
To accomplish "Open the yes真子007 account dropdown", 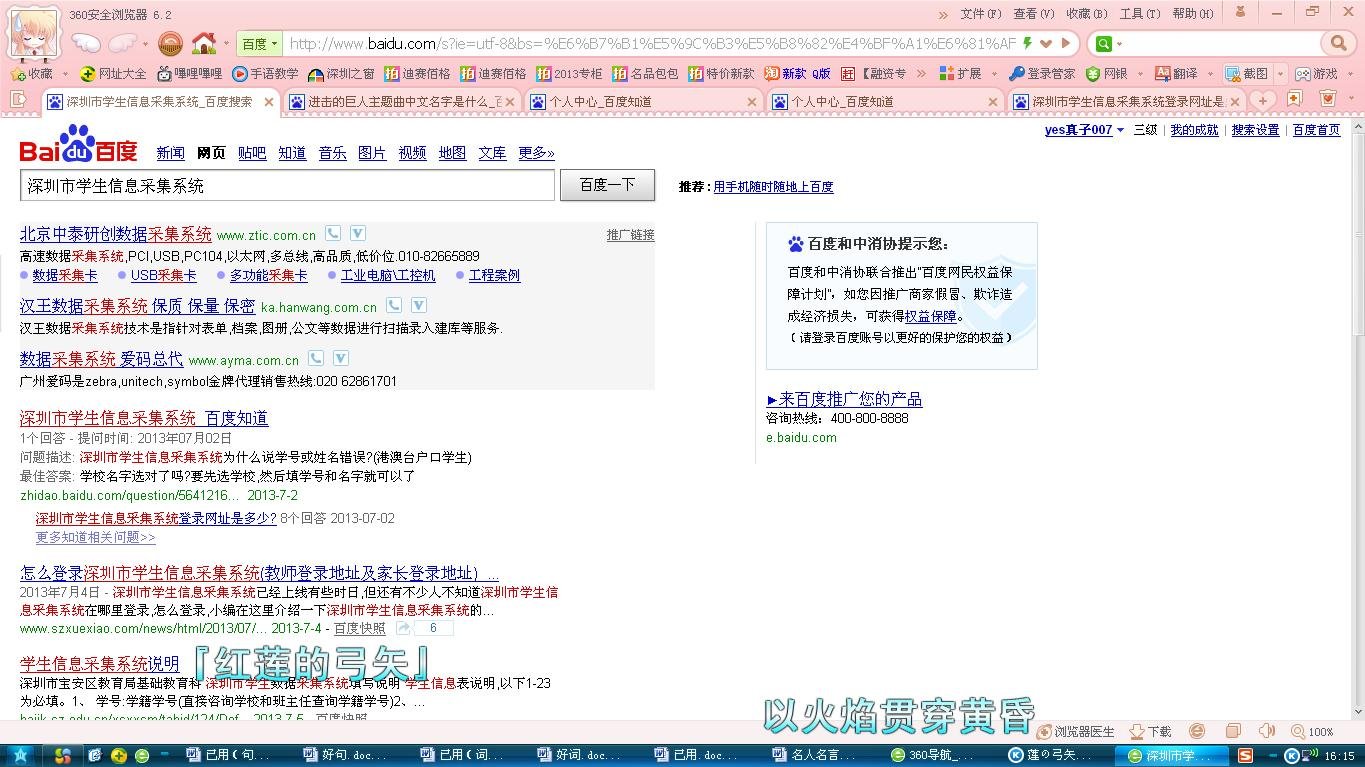I will [x=1078, y=130].
